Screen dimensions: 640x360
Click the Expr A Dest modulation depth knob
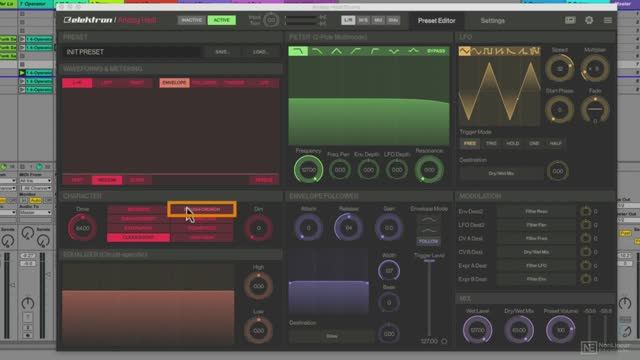coord(586,266)
